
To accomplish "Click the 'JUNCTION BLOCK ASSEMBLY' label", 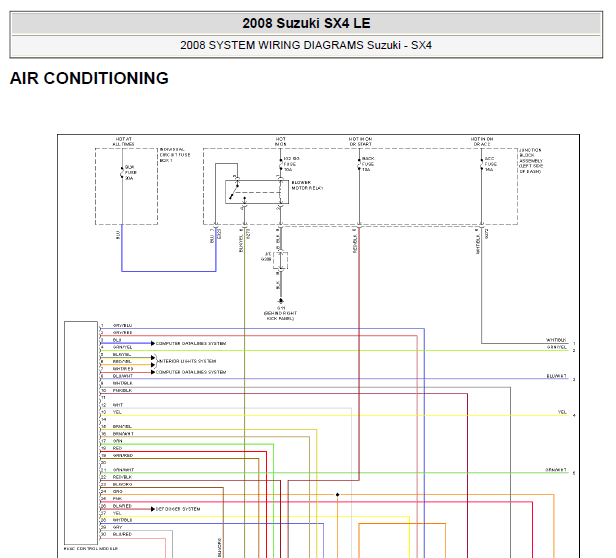I will tap(531, 161).
